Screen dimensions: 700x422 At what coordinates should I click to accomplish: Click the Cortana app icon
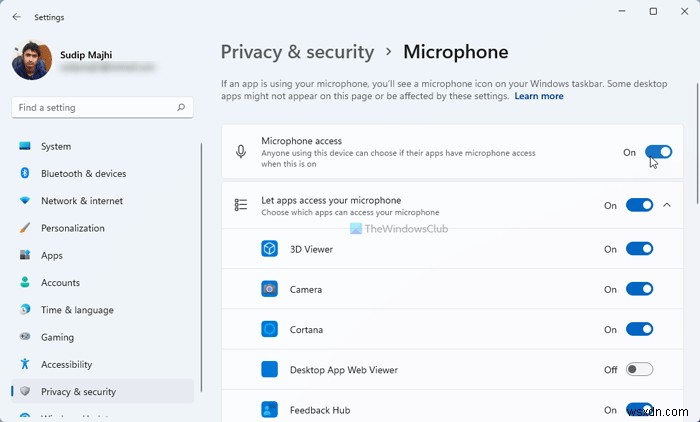(269, 329)
